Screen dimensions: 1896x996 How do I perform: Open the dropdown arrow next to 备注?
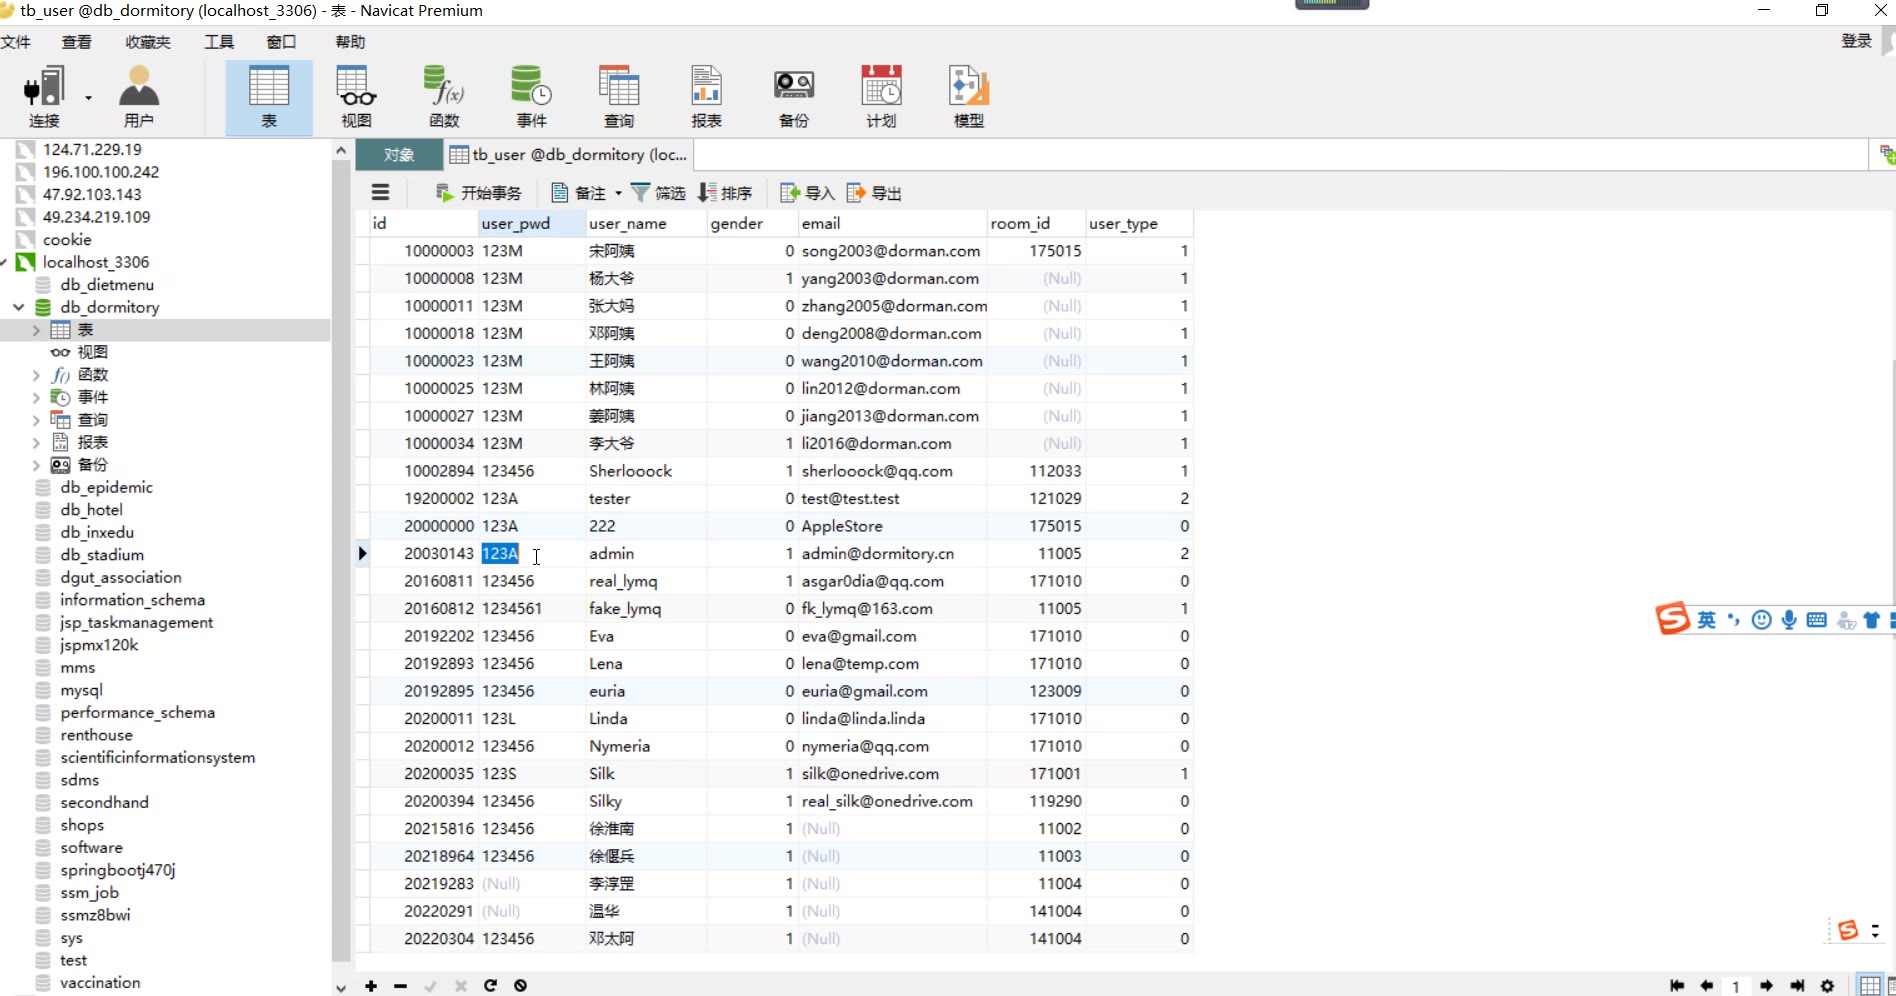click(x=618, y=193)
